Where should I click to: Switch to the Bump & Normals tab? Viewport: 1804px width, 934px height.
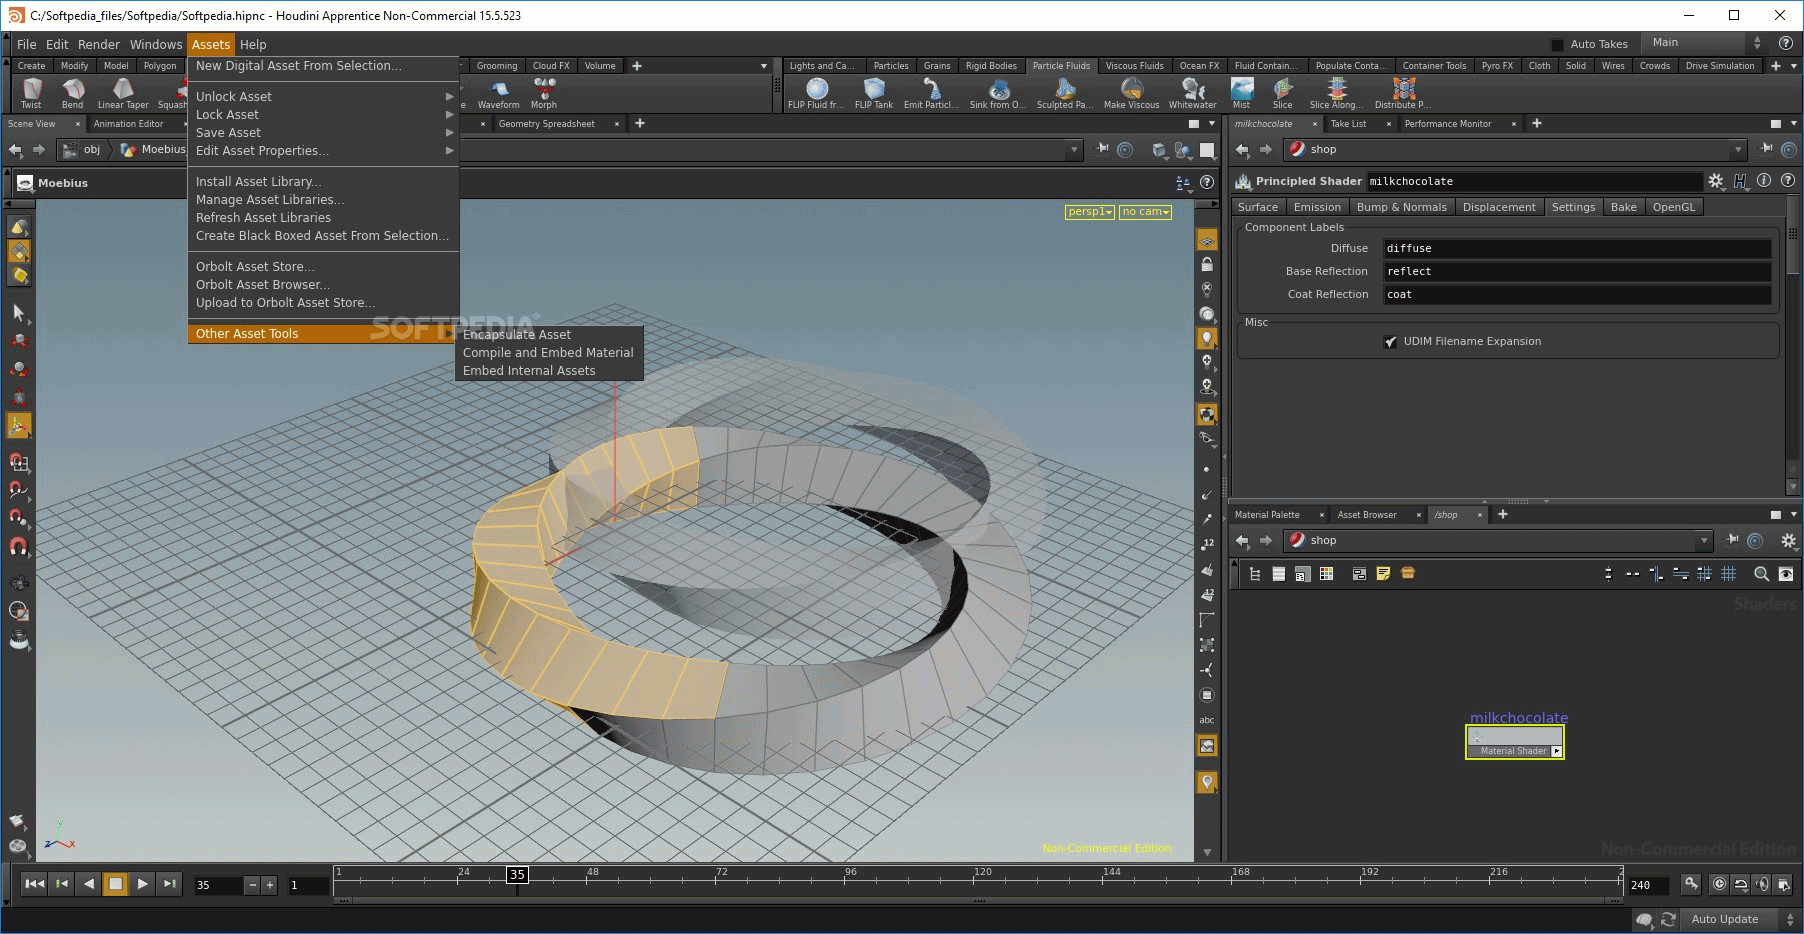(x=1401, y=207)
